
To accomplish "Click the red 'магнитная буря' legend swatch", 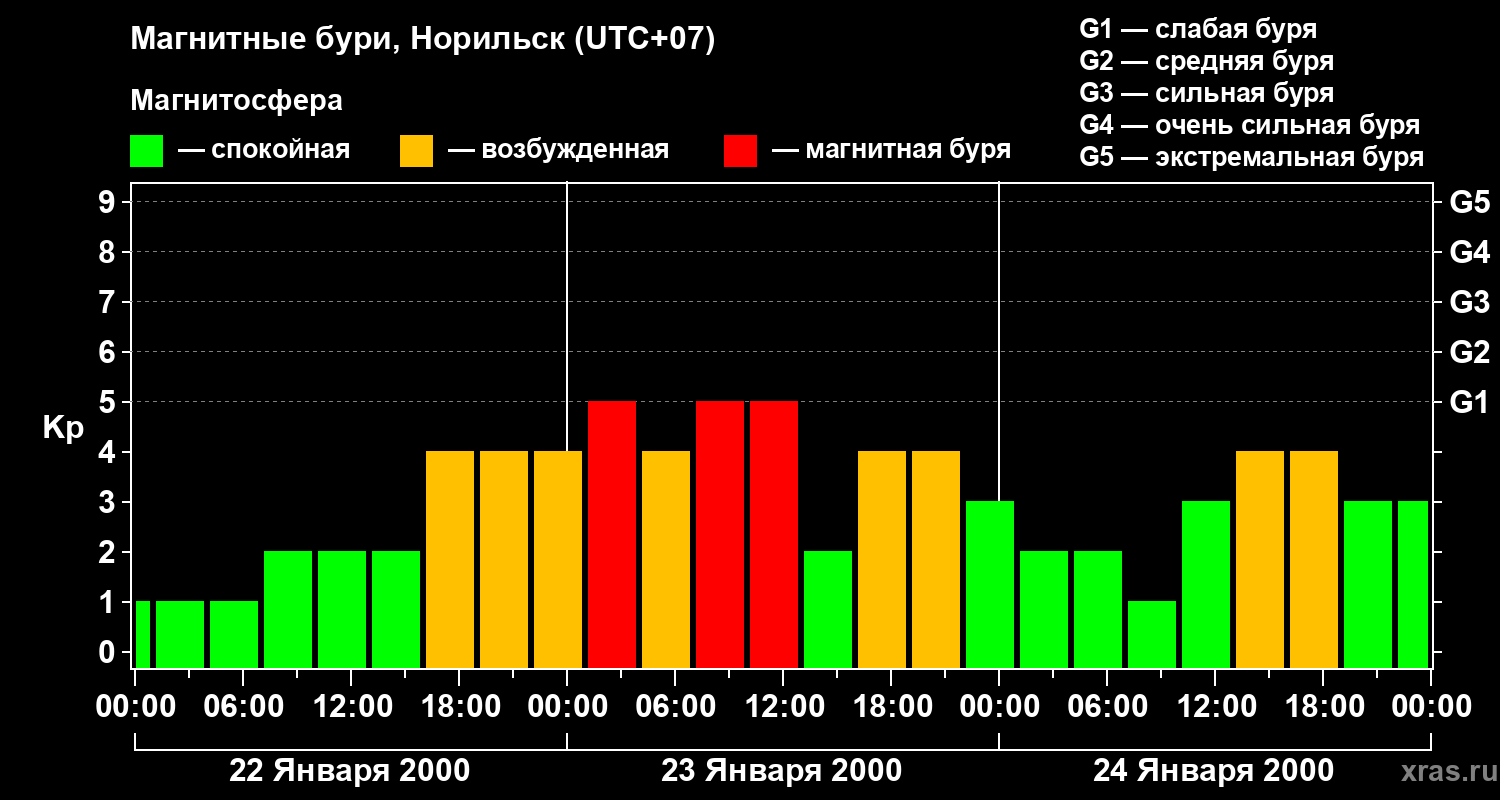I will click(x=740, y=151).
